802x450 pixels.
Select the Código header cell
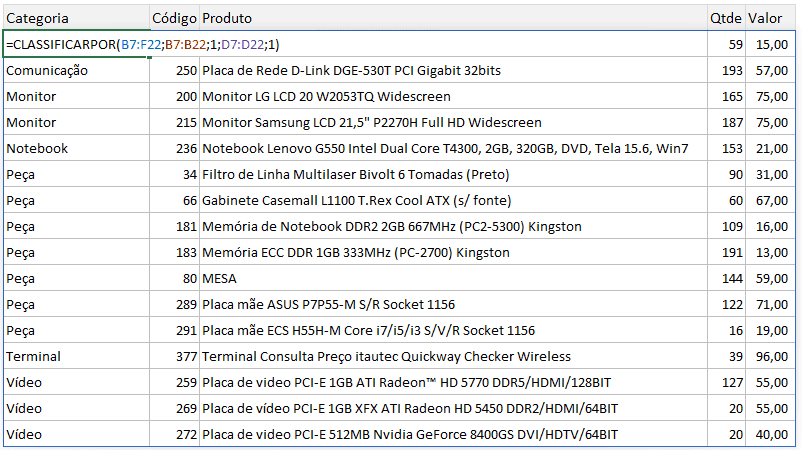(x=174, y=18)
